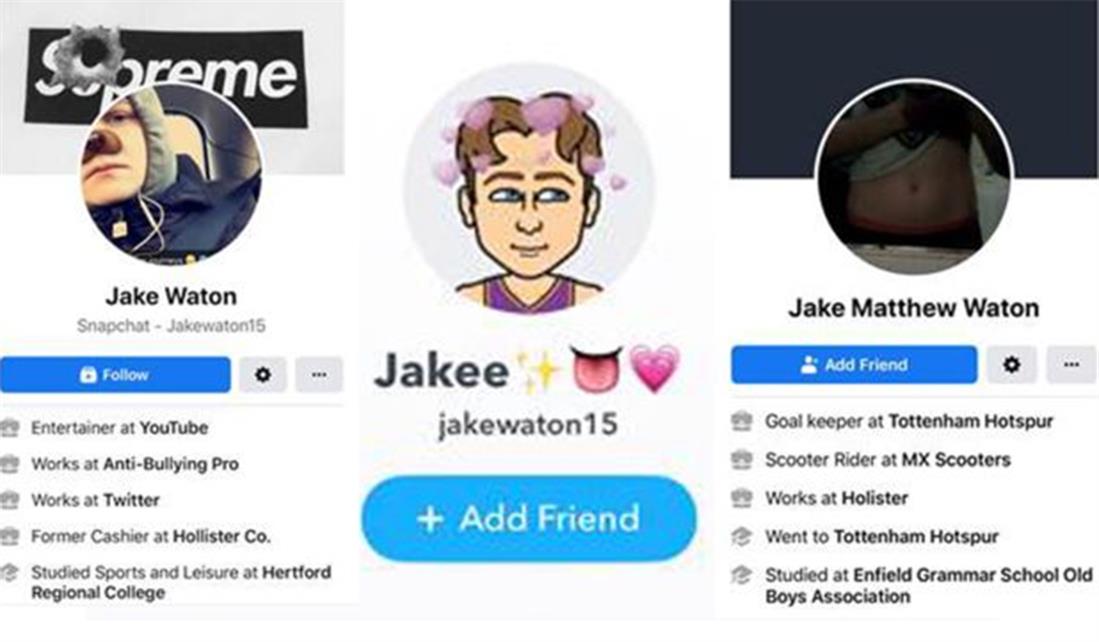
Task: Click the gear icon beside Follow button
Action: 263,375
